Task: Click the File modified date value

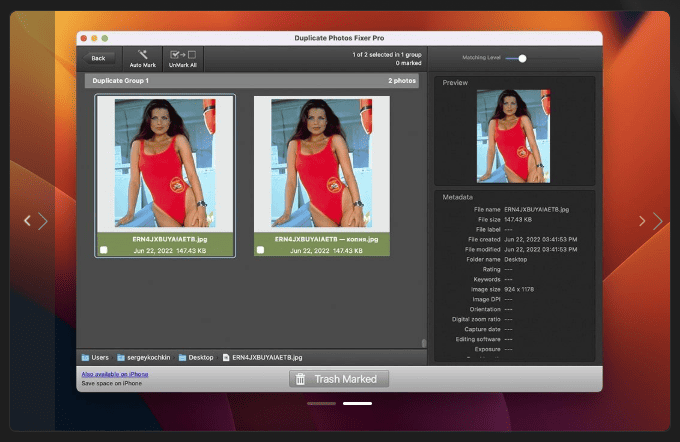Action: (x=540, y=249)
